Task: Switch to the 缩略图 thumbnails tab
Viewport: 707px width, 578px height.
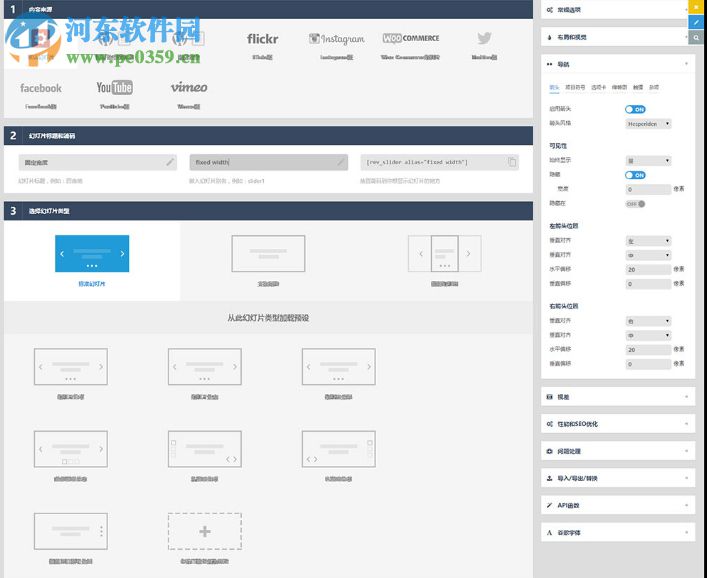Action: pyautogui.click(x=619, y=87)
